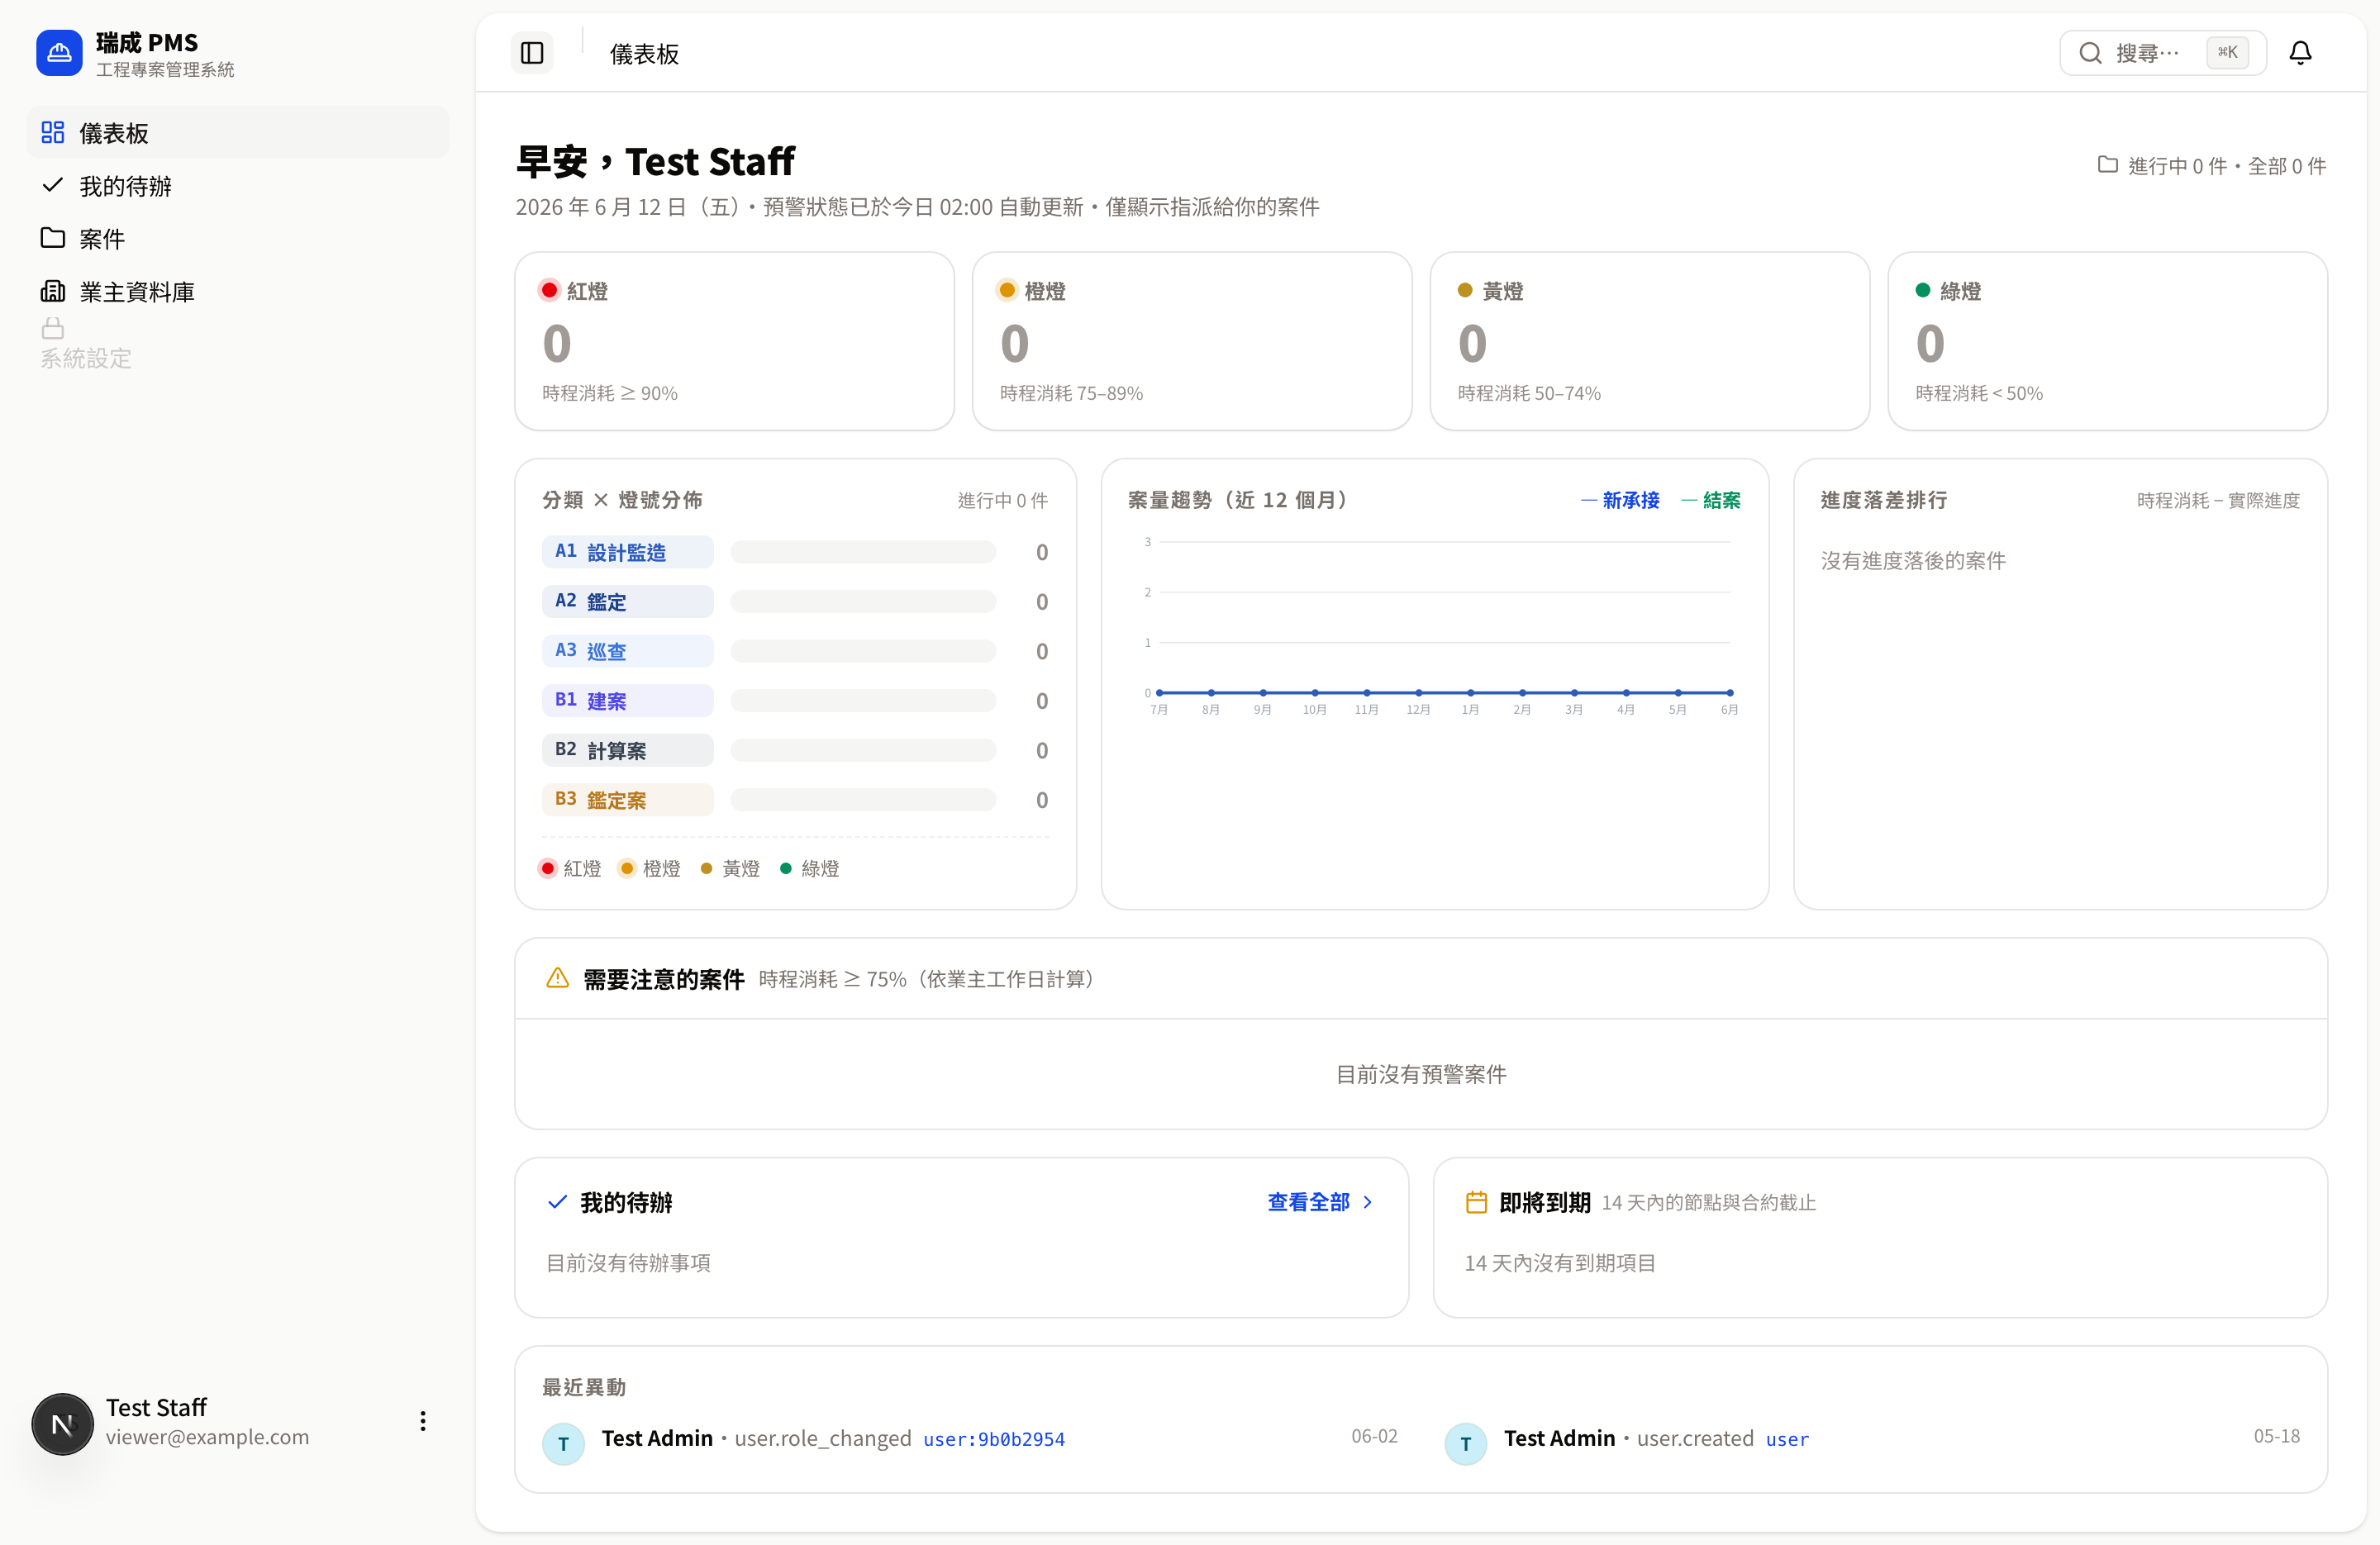Screen dimensions: 2380x1545
Task: Click the A1 設計監造 progress bar
Action: pos(863,551)
